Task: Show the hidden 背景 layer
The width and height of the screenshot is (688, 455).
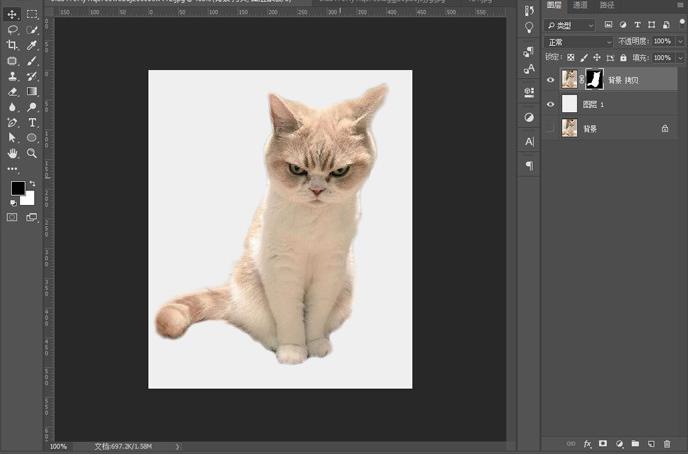Action: [x=550, y=129]
